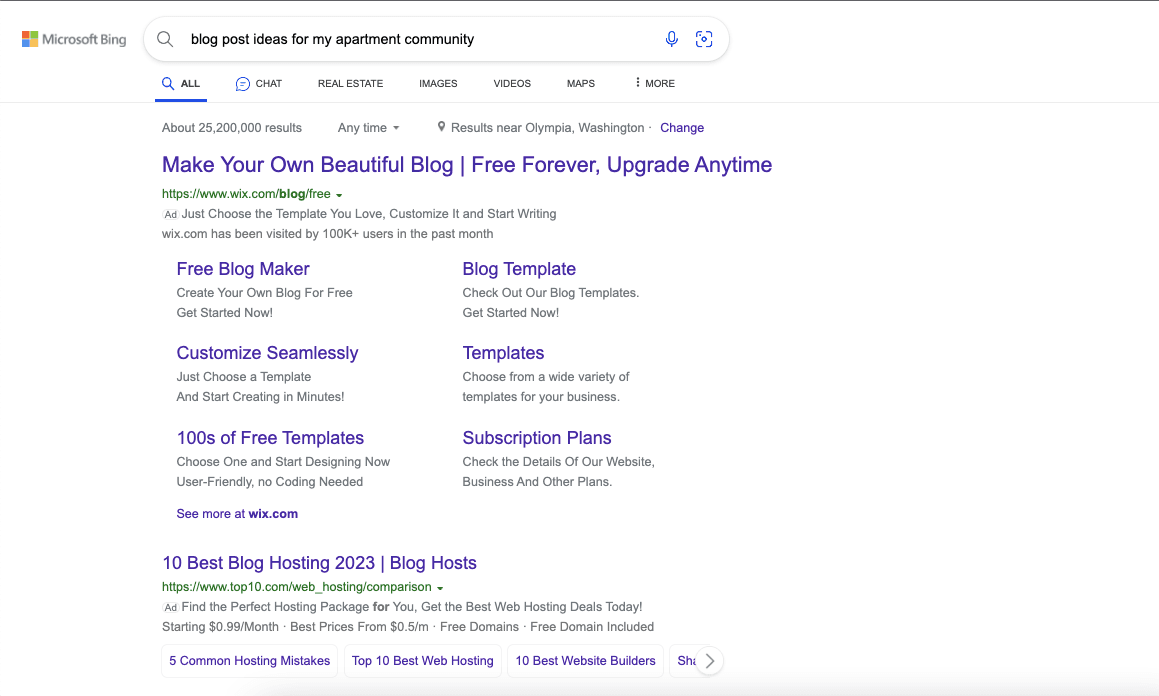The image size is (1159, 696).
Task: Open the Templates sitelink
Action: click(x=503, y=353)
